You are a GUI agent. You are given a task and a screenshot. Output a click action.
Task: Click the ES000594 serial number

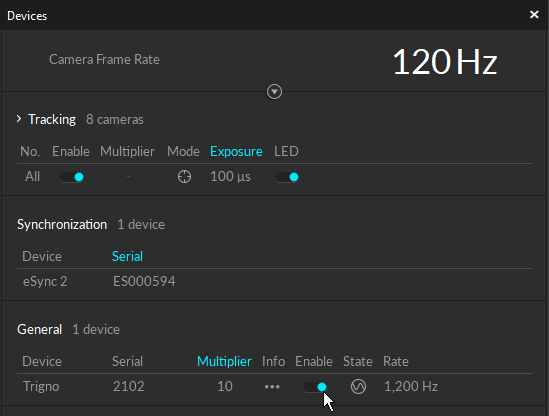(144, 282)
